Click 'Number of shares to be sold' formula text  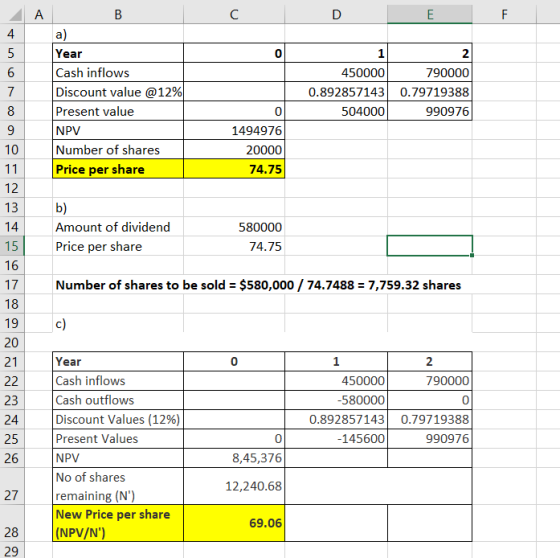pos(258,285)
